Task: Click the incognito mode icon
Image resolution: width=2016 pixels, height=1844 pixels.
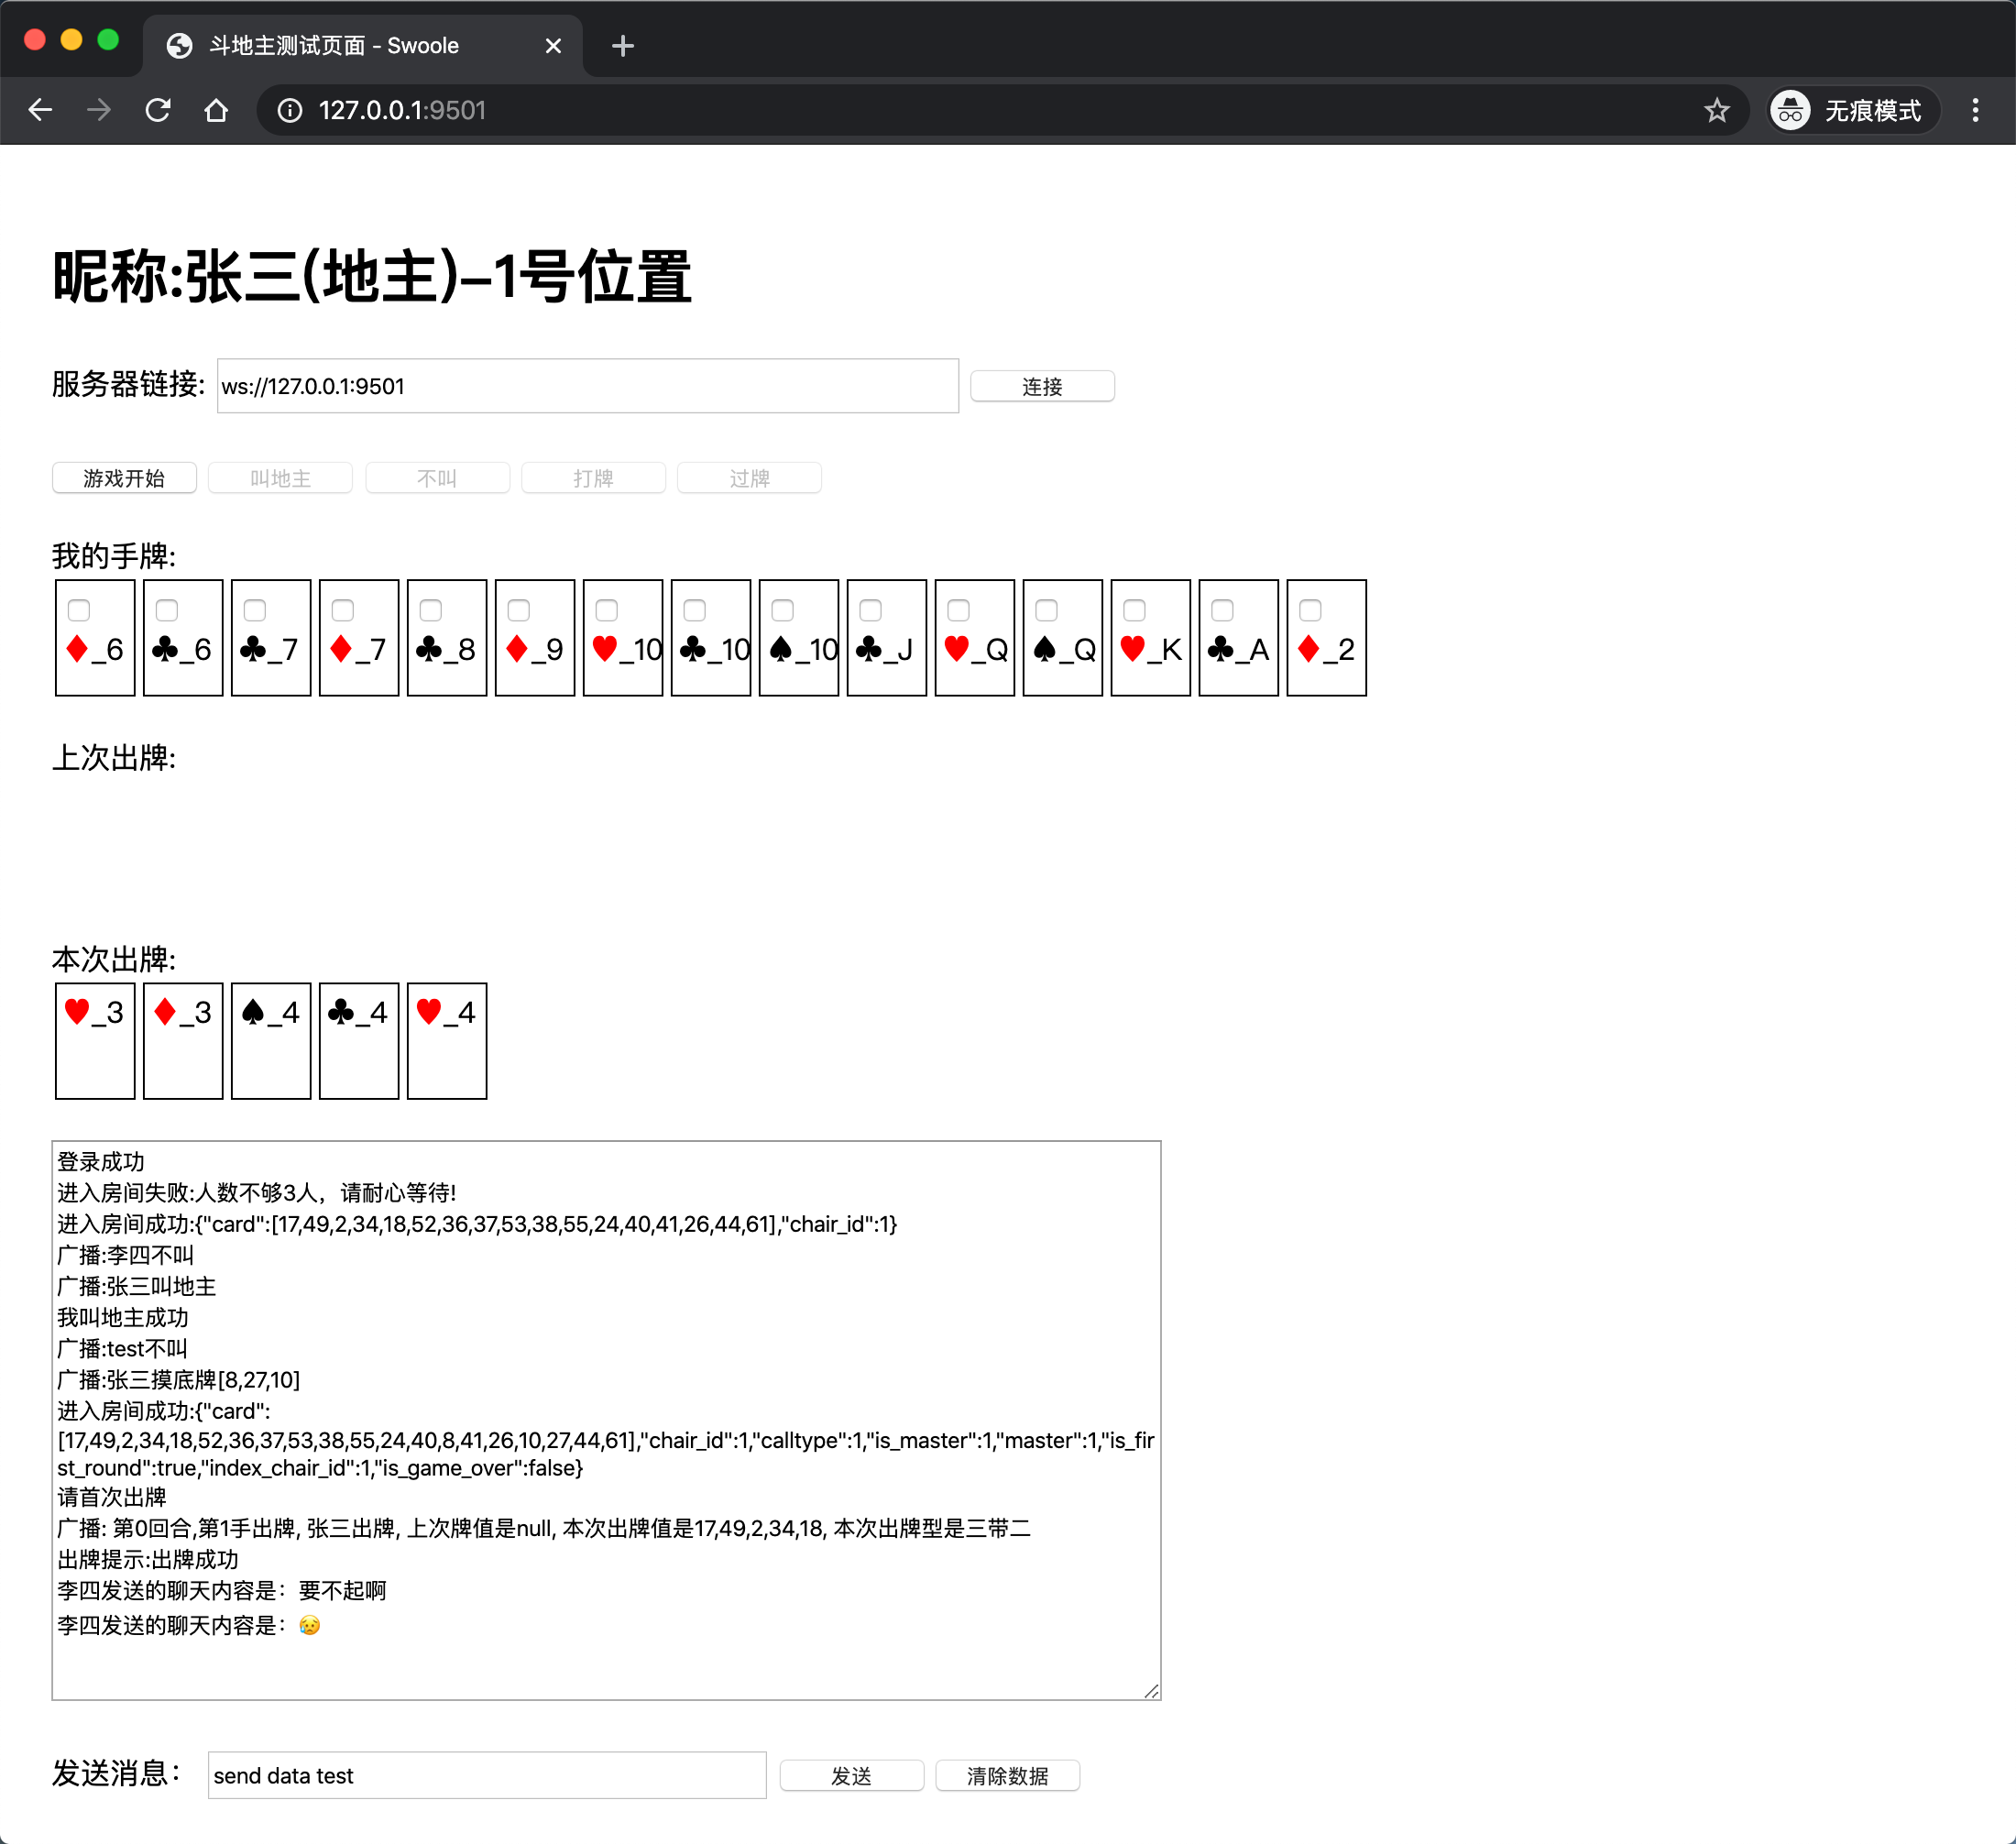Action: 1790,110
